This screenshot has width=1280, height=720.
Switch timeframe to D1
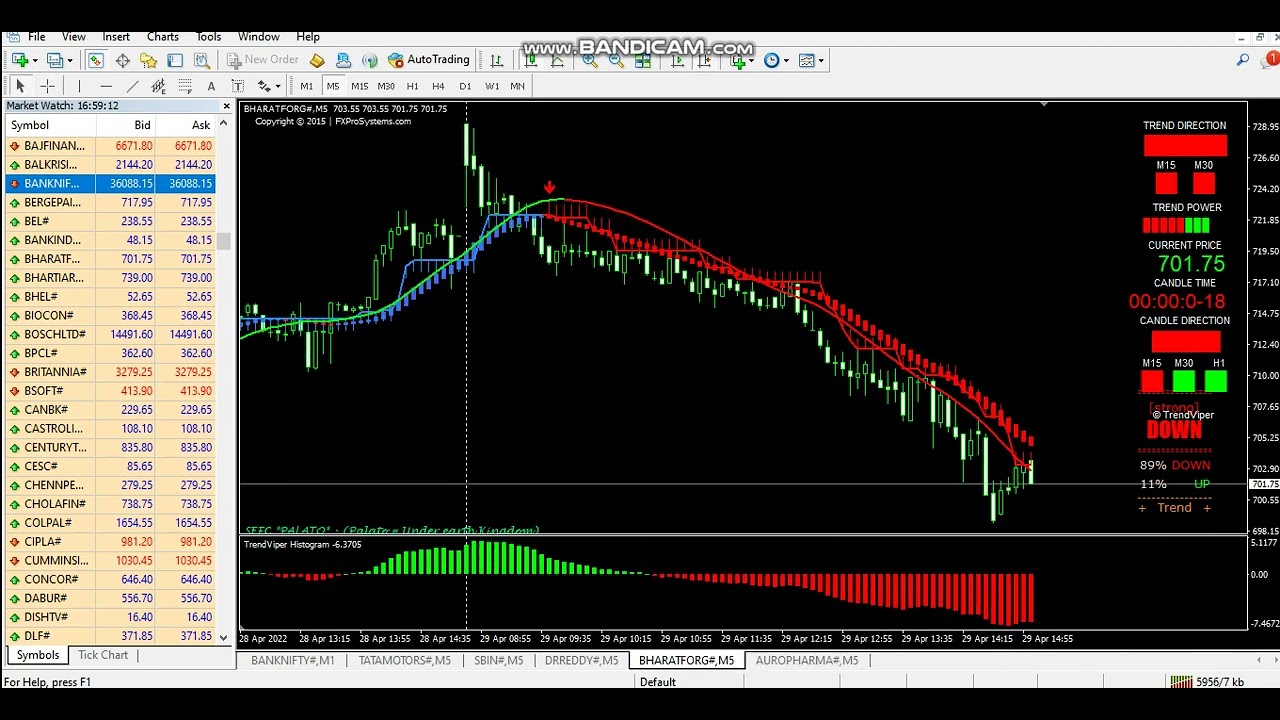pyautogui.click(x=465, y=86)
